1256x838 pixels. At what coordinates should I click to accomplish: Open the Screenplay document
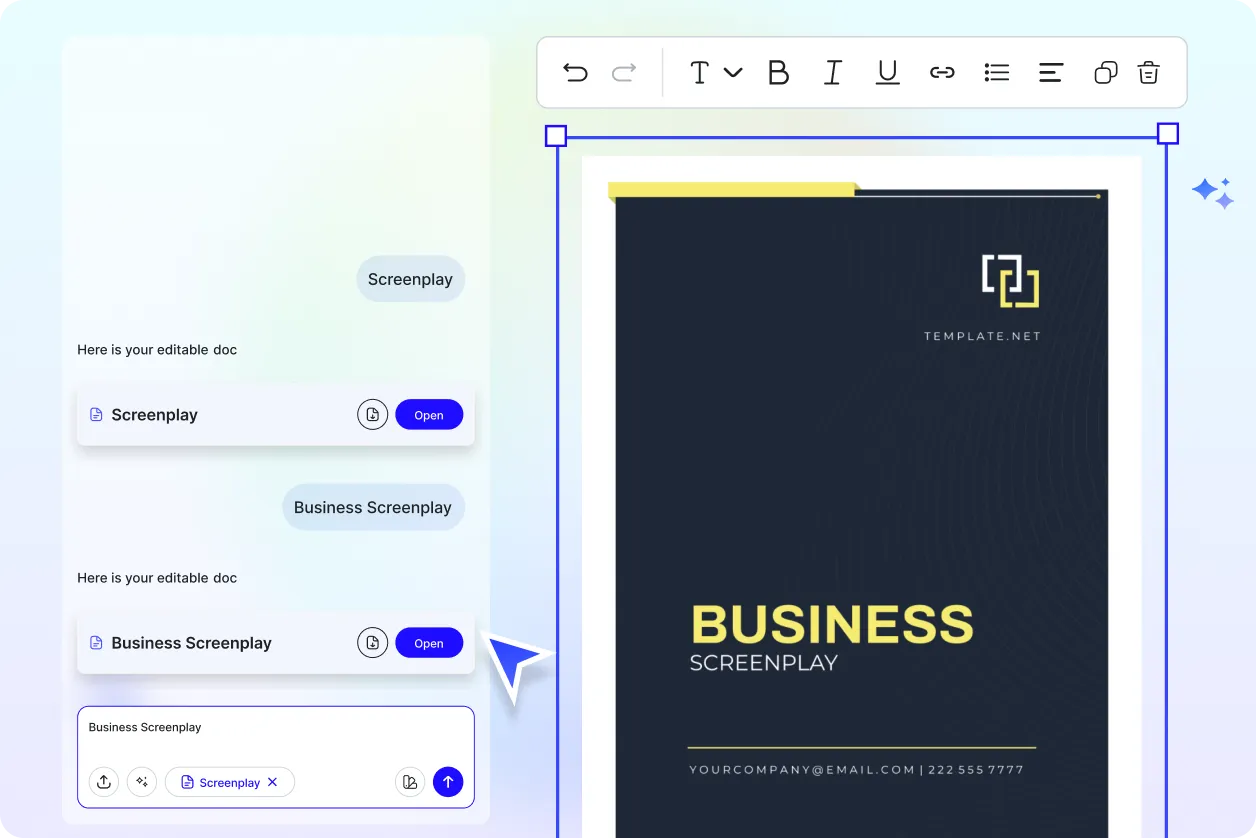click(429, 415)
